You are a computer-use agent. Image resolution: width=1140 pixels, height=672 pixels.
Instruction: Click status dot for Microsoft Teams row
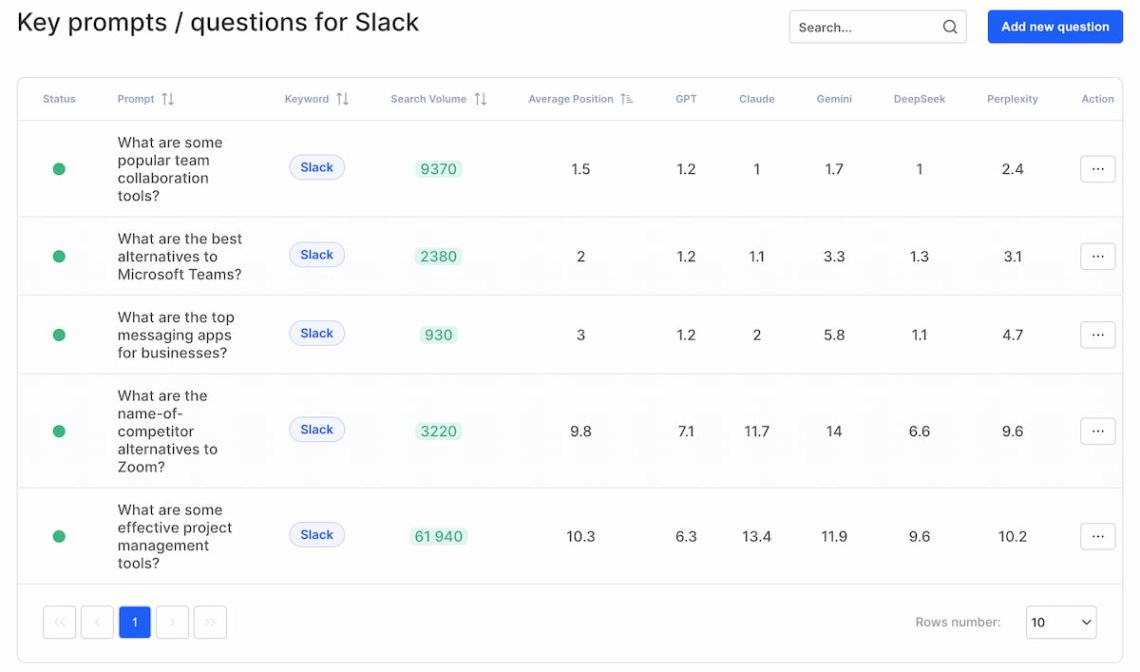(60, 256)
